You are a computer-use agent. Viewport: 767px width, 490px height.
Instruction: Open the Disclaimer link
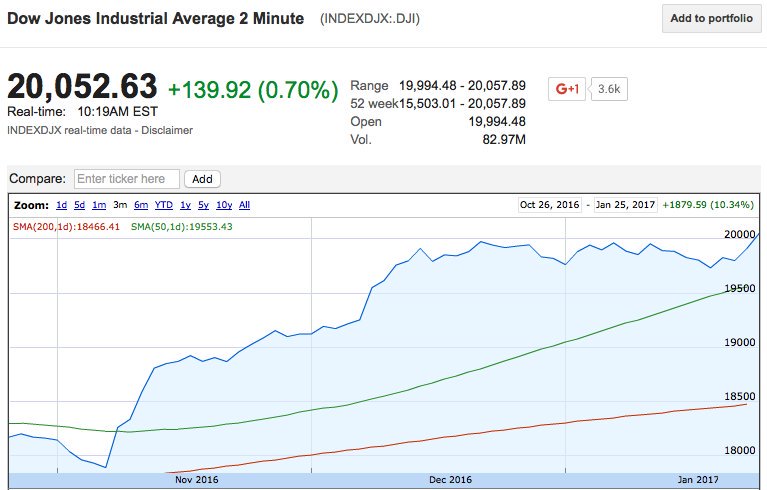[x=167, y=131]
